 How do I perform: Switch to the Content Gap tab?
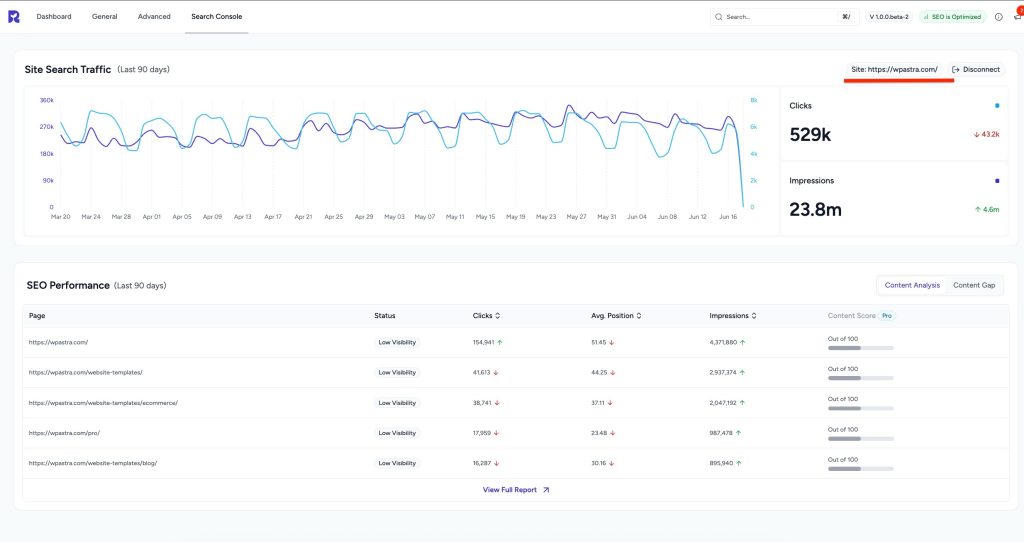pos(974,285)
